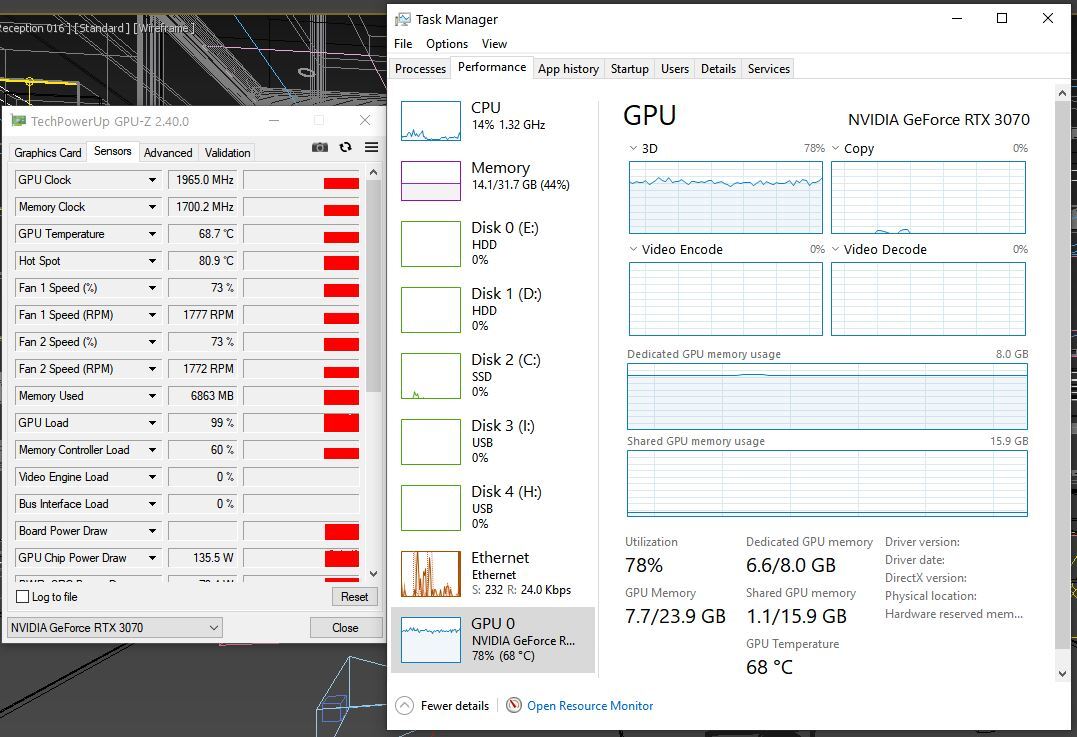Click the GPU Clock value 1965.0 MHz
Screen dimensions: 1077x737
pos(203,180)
